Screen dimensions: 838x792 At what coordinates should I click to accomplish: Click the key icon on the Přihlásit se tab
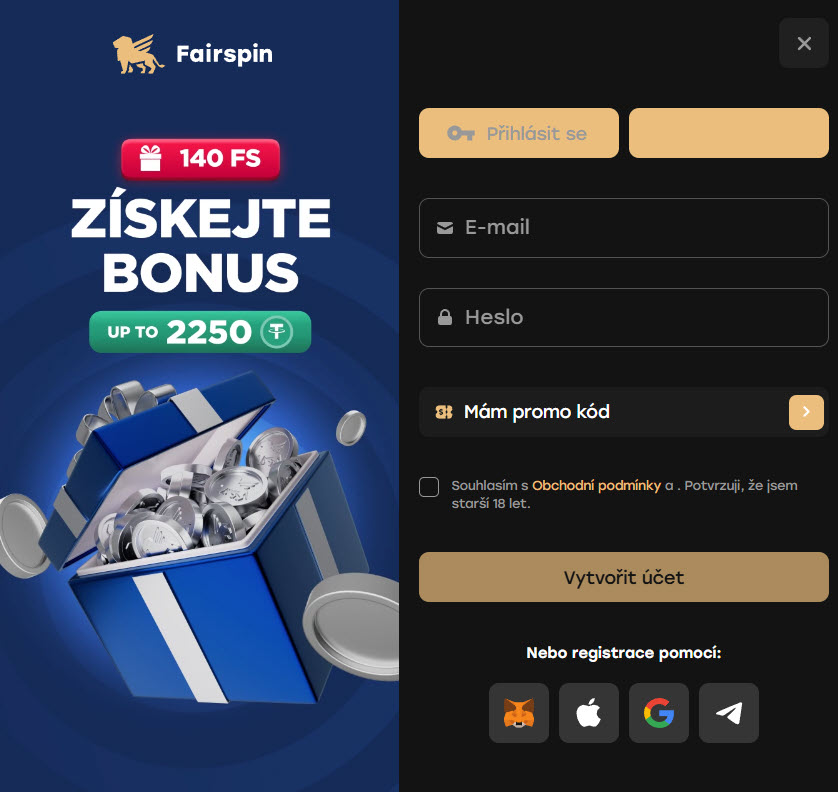tap(461, 133)
